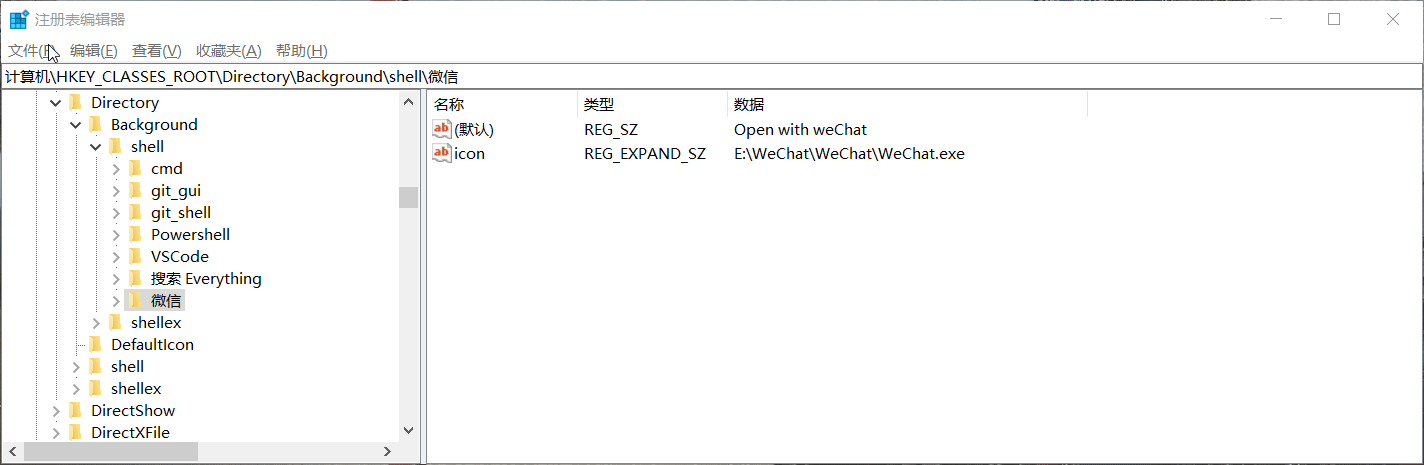Click the folder icon of Powershell

135,234
